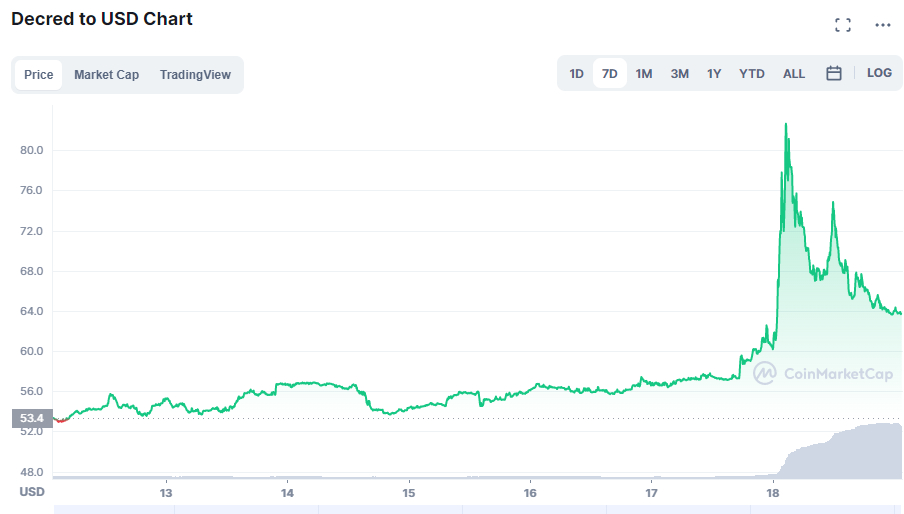Open the three-dot more options menu

click(883, 25)
